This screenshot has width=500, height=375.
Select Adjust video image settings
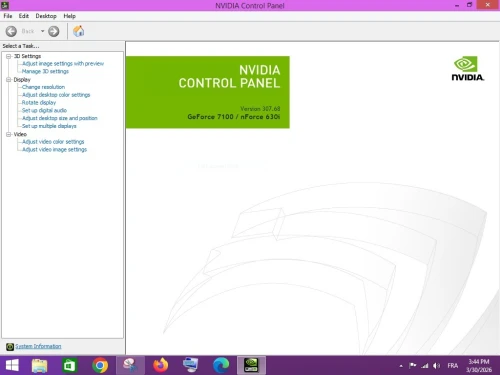pos(54,150)
